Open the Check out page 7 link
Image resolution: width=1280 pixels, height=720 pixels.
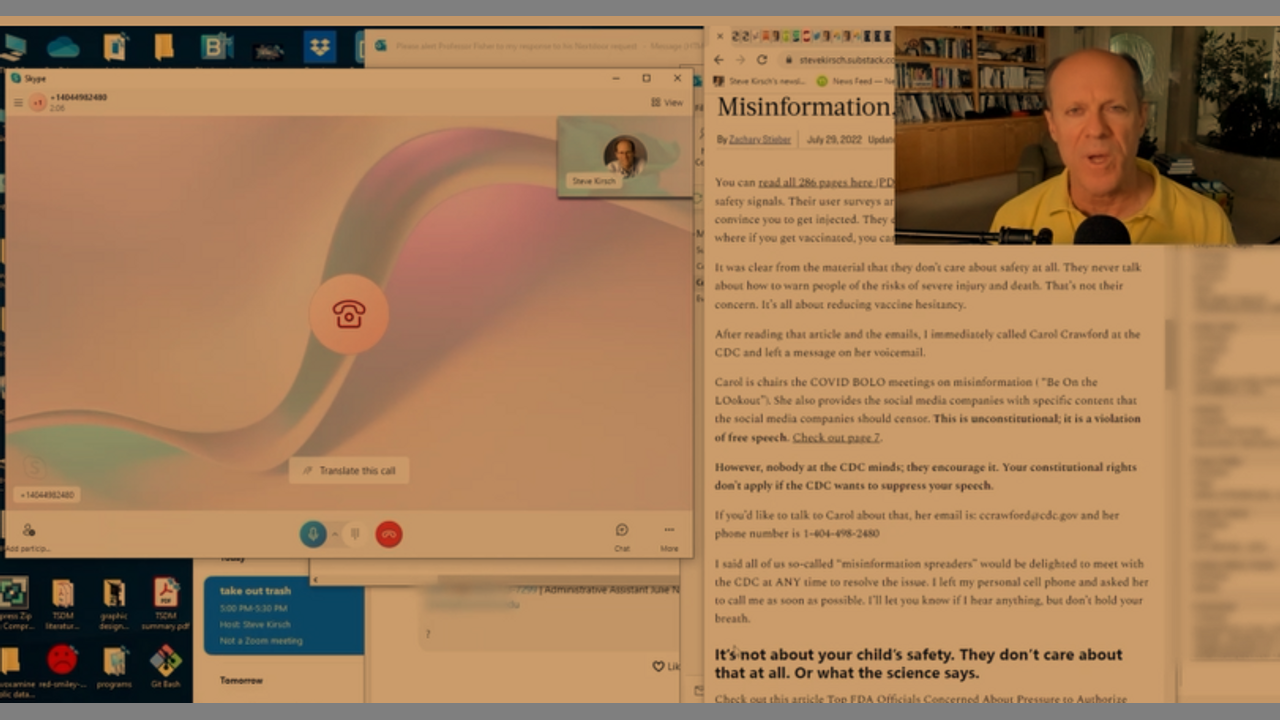[x=836, y=437]
